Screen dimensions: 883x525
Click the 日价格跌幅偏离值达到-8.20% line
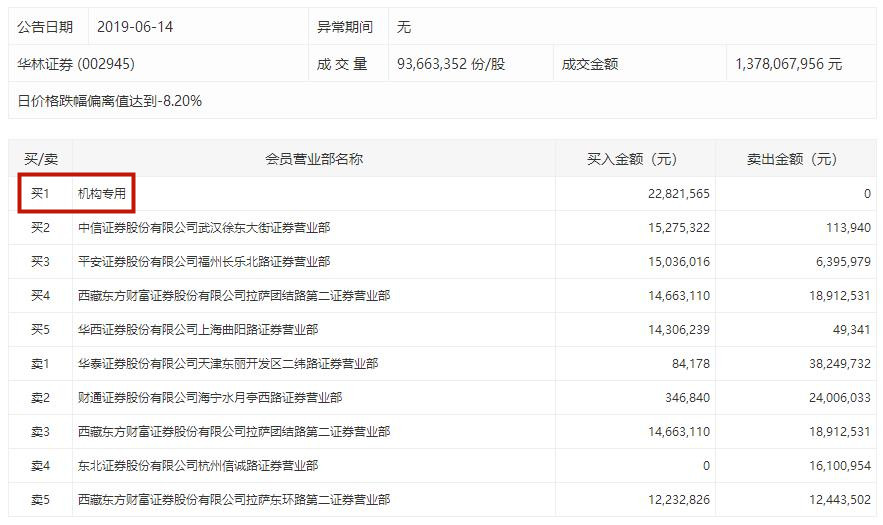click(109, 101)
